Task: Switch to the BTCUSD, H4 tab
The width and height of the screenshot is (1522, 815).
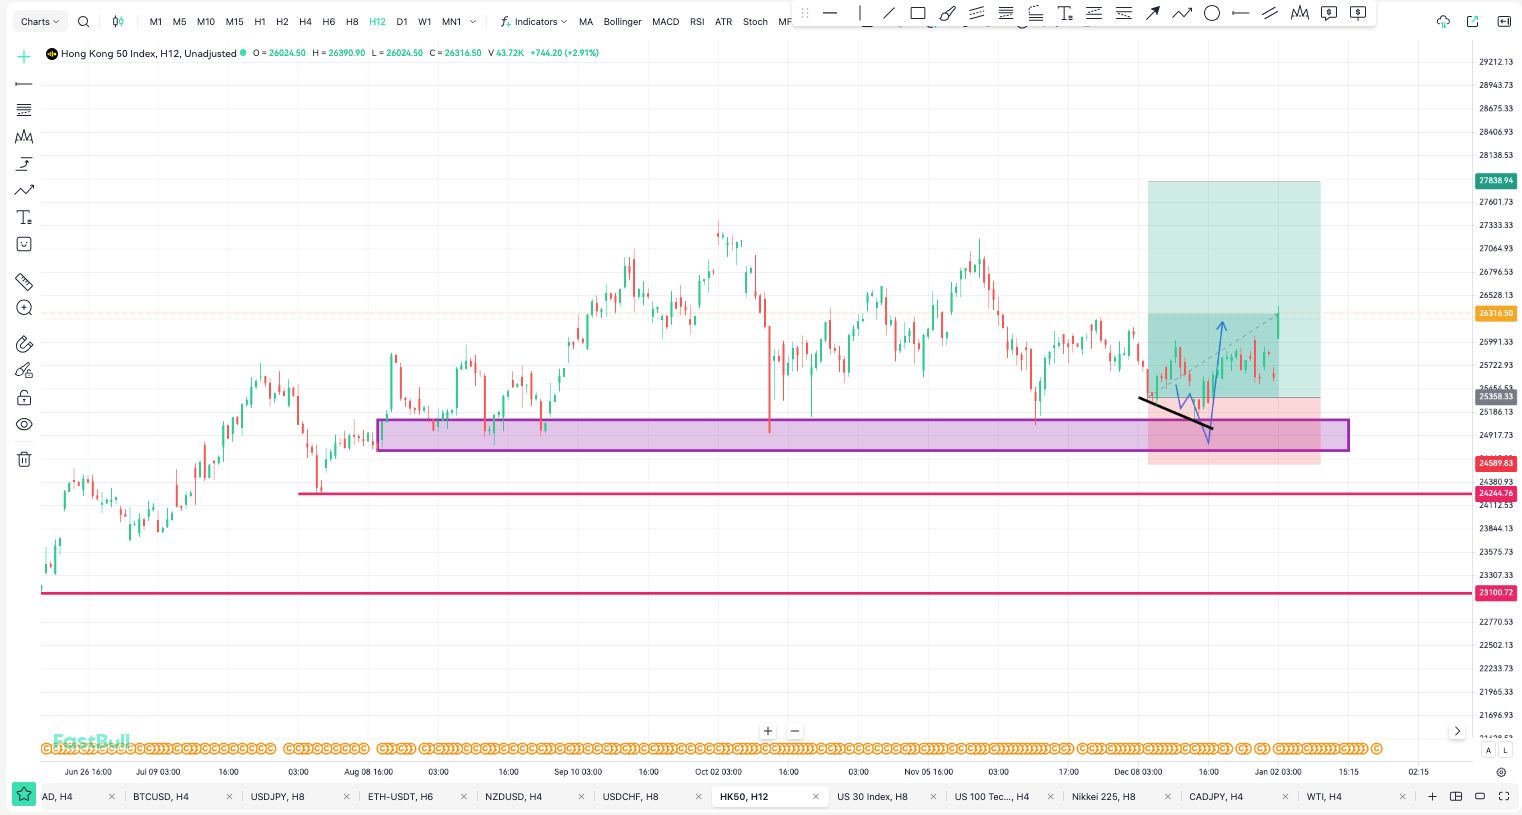Action: coord(161,797)
